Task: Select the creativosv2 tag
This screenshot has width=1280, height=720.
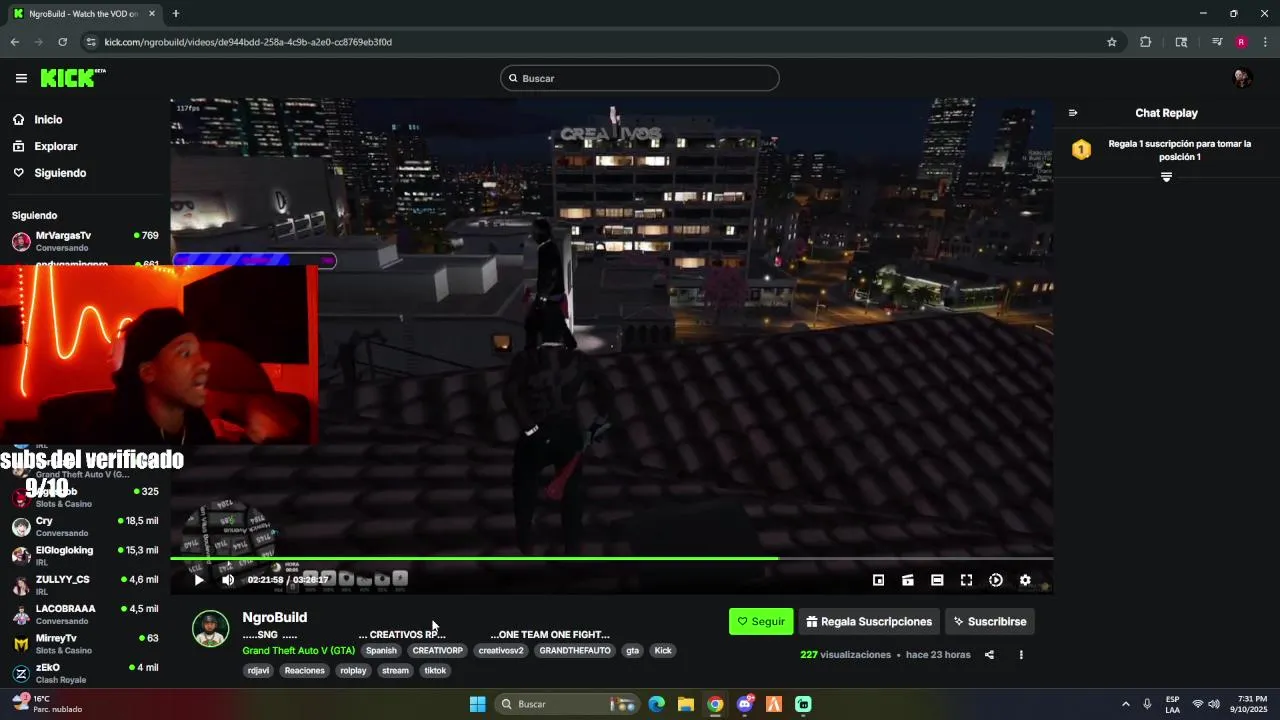Action: click(501, 650)
